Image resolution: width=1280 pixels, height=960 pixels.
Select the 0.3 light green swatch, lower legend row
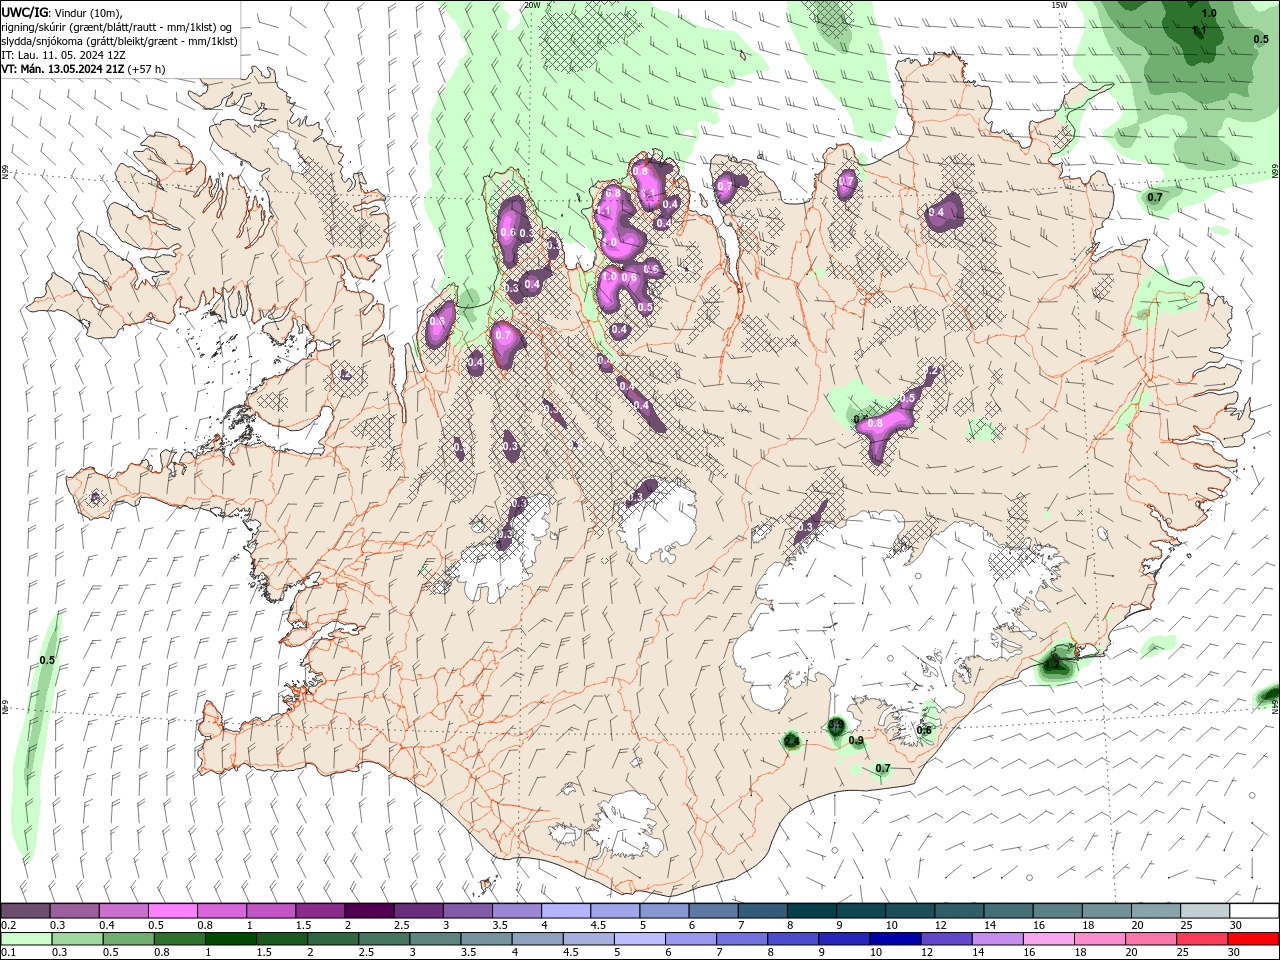tap(77, 939)
